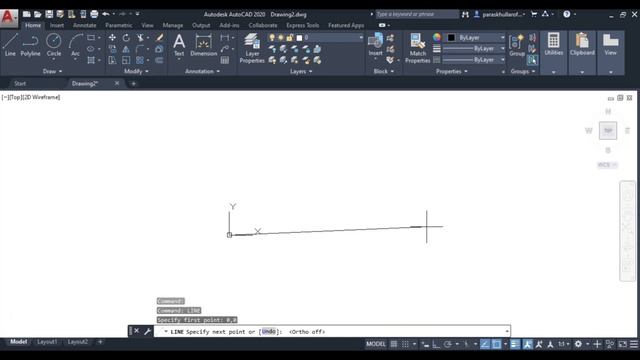Expand the Layers panel
The image size is (640, 360).
301,71
